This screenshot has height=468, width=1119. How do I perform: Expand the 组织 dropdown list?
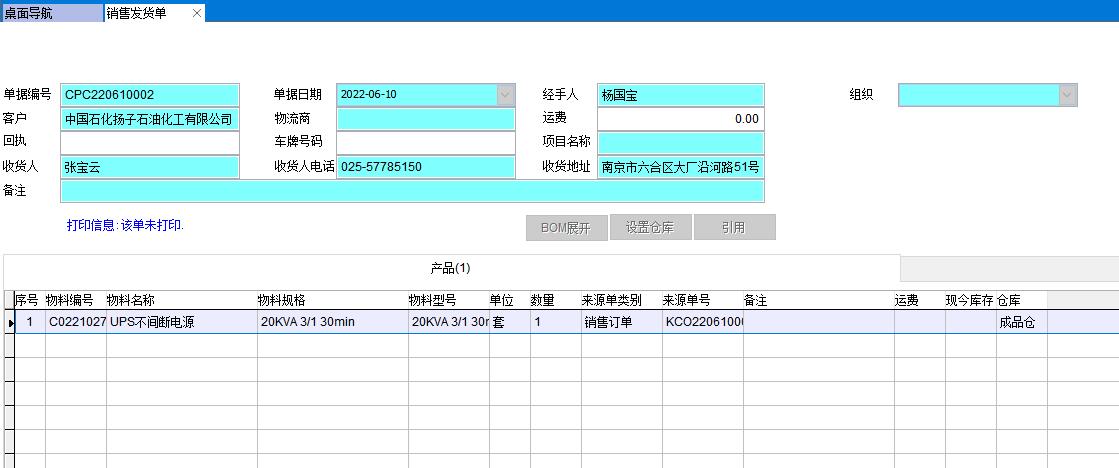pos(1068,95)
